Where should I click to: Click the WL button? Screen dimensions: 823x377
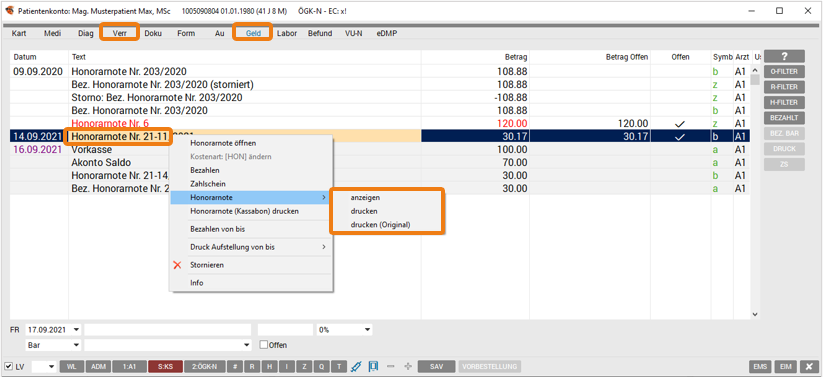tap(71, 366)
